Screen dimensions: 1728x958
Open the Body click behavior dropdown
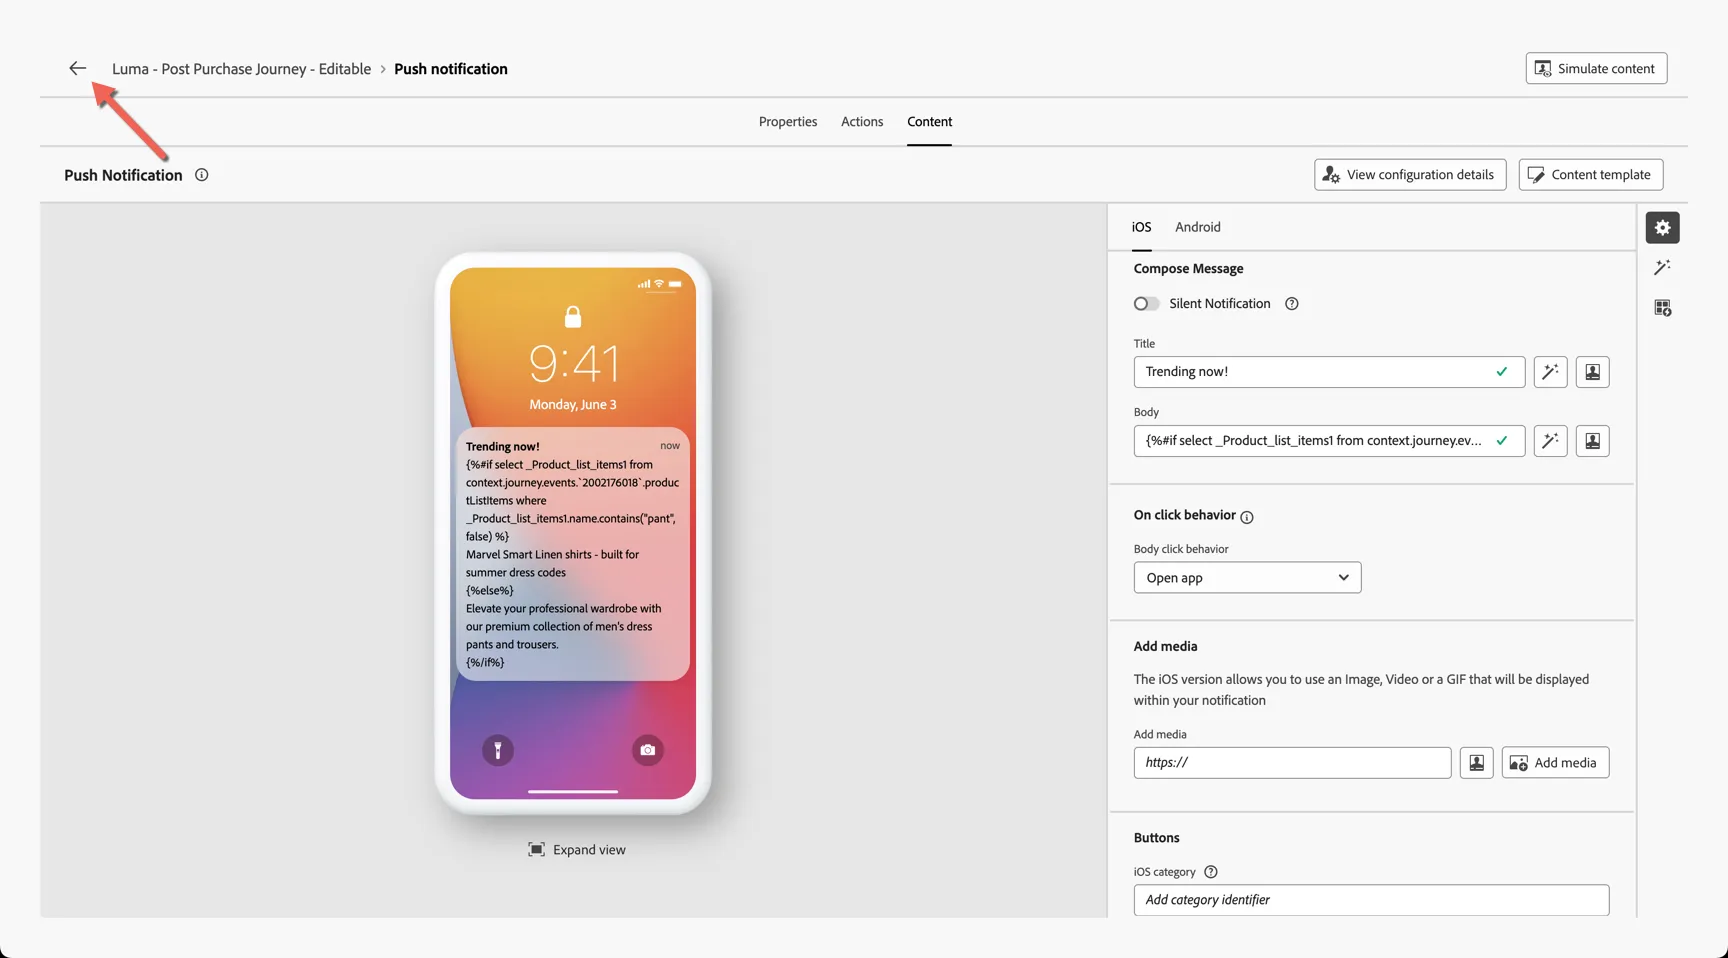click(1247, 578)
